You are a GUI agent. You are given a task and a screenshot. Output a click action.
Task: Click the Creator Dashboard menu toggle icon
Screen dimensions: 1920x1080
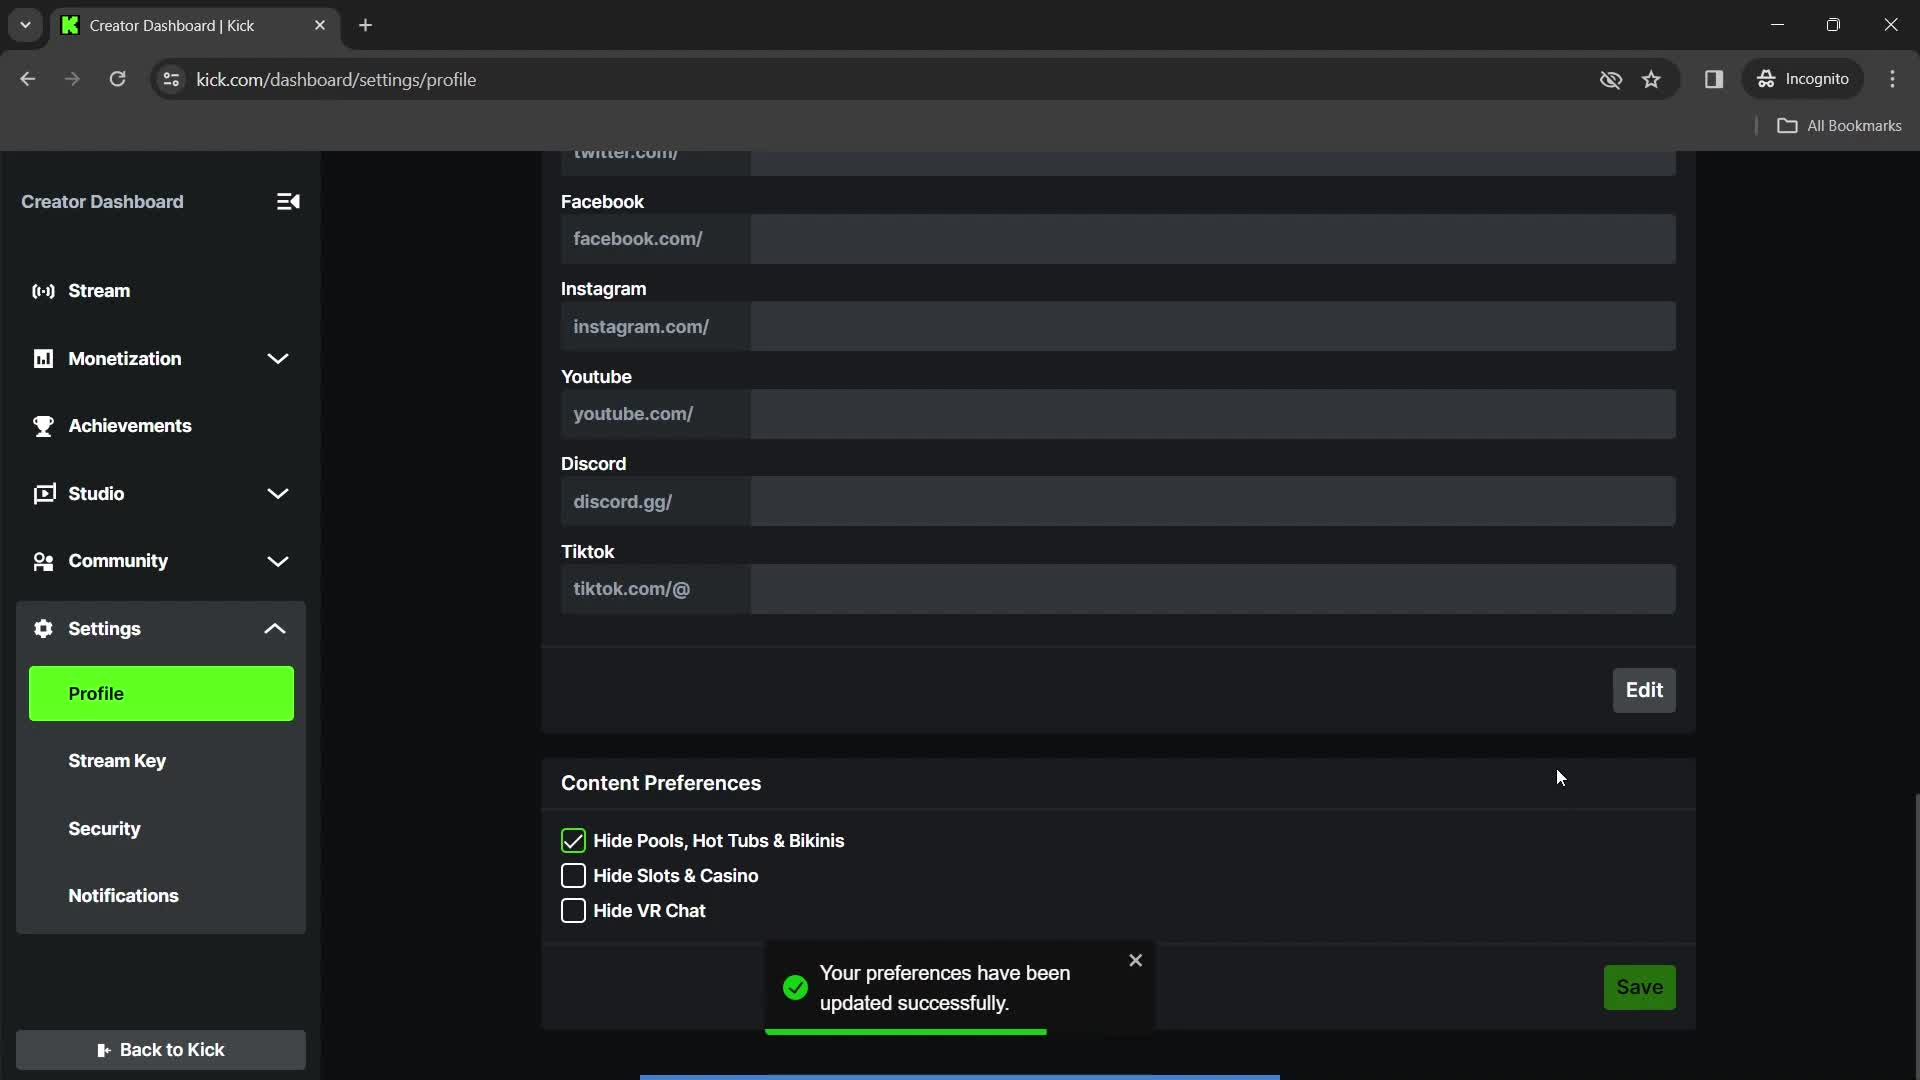(x=289, y=200)
